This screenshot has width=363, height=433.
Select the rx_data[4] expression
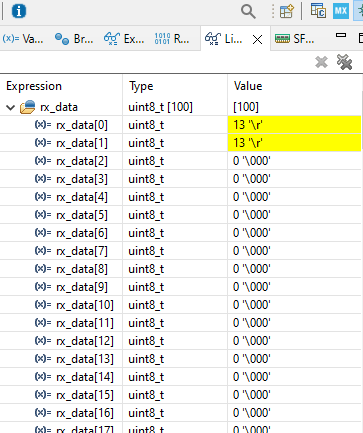[x=82, y=197]
